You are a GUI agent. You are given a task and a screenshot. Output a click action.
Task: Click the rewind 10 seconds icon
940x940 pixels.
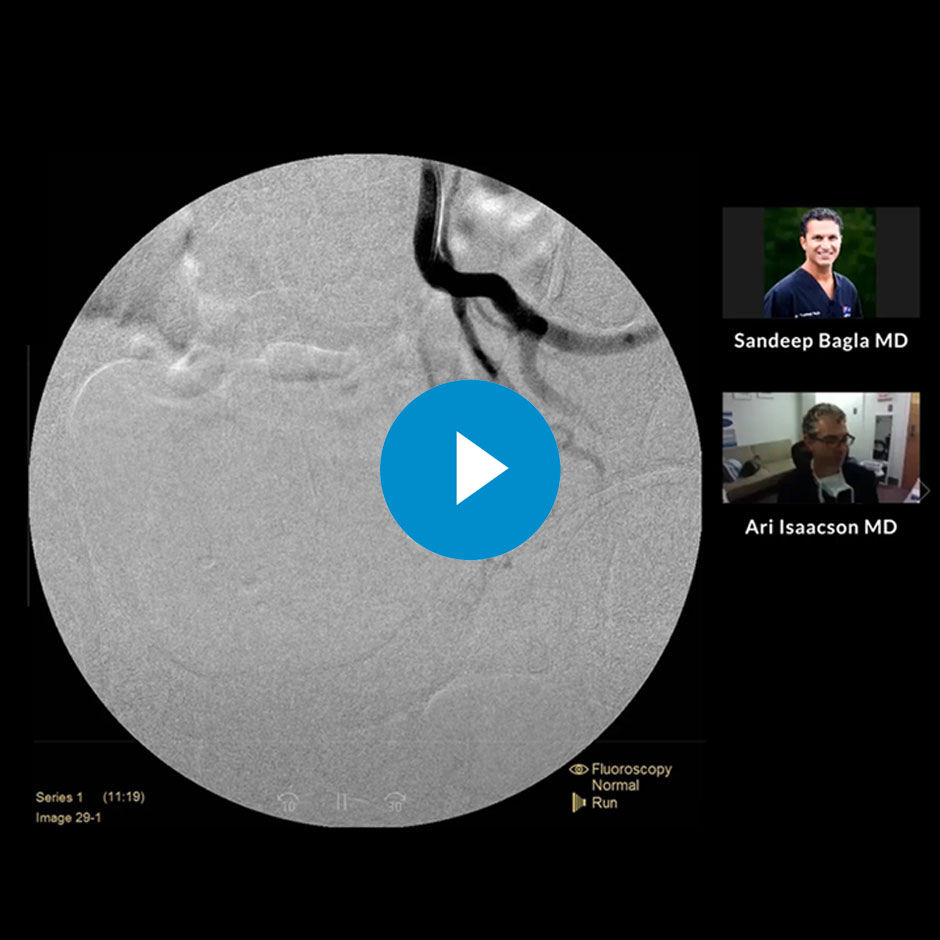(x=290, y=802)
